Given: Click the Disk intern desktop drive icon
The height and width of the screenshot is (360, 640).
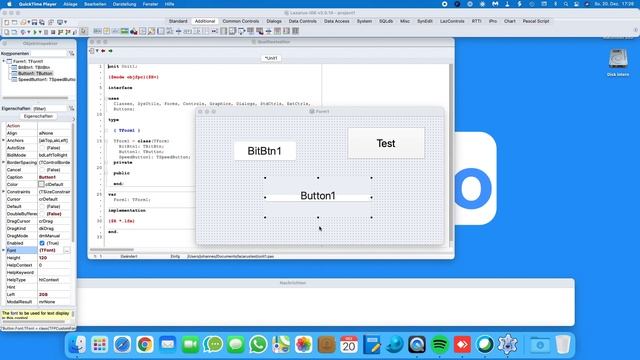Looking at the screenshot, I should point(618,59).
